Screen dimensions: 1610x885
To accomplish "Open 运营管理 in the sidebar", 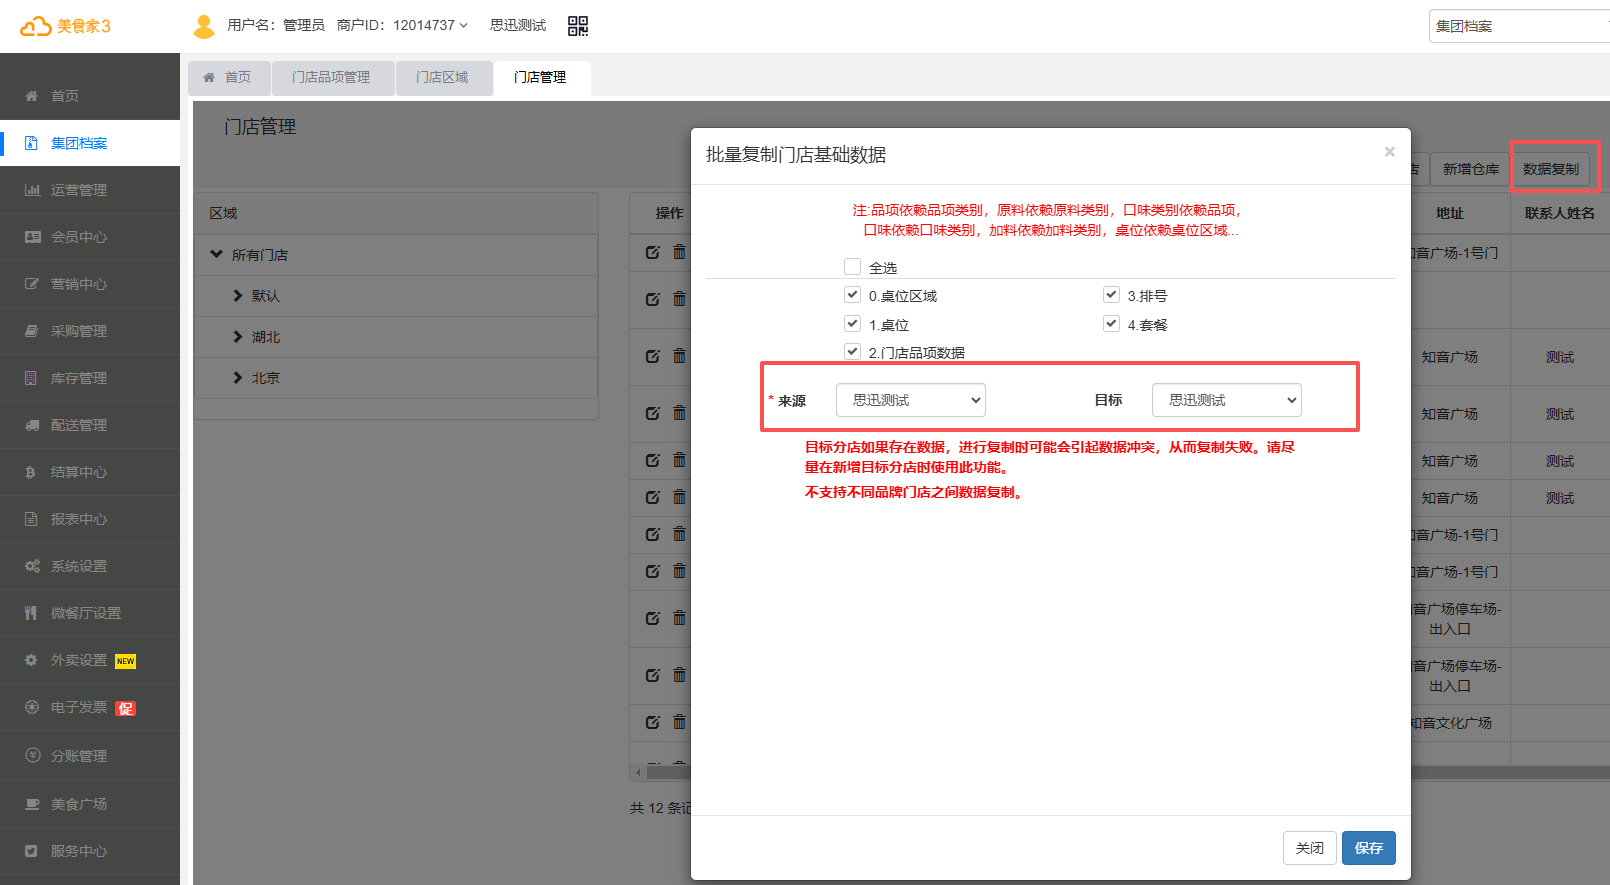I will coord(79,190).
